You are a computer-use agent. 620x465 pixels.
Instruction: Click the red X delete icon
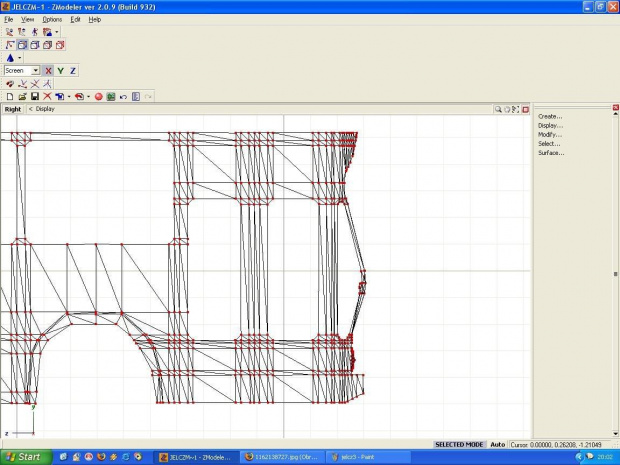[x=47, y=96]
